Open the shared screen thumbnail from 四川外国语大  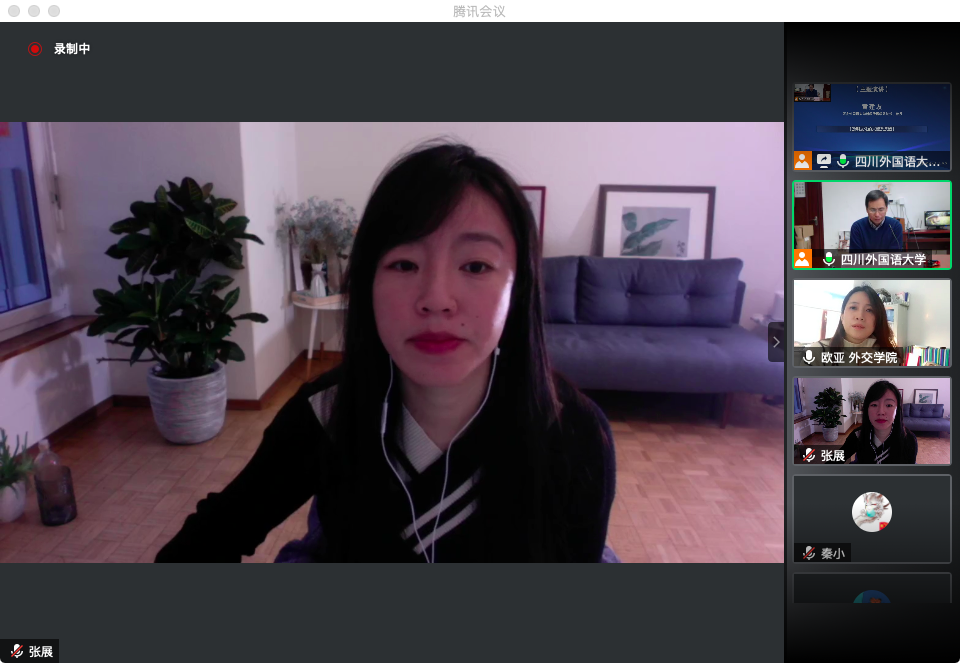pyautogui.click(x=871, y=117)
